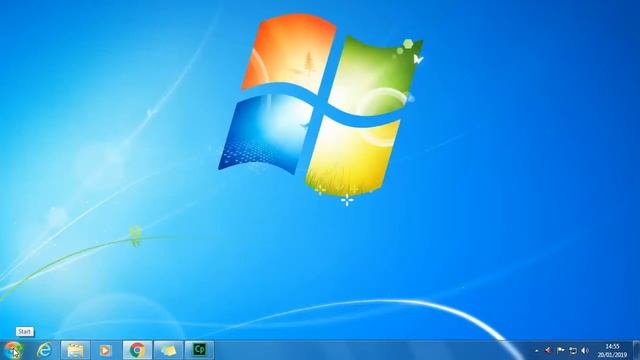The width and height of the screenshot is (640, 360).
Task: Launch Windows Media Player from taskbar
Action: (x=106, y=350)
